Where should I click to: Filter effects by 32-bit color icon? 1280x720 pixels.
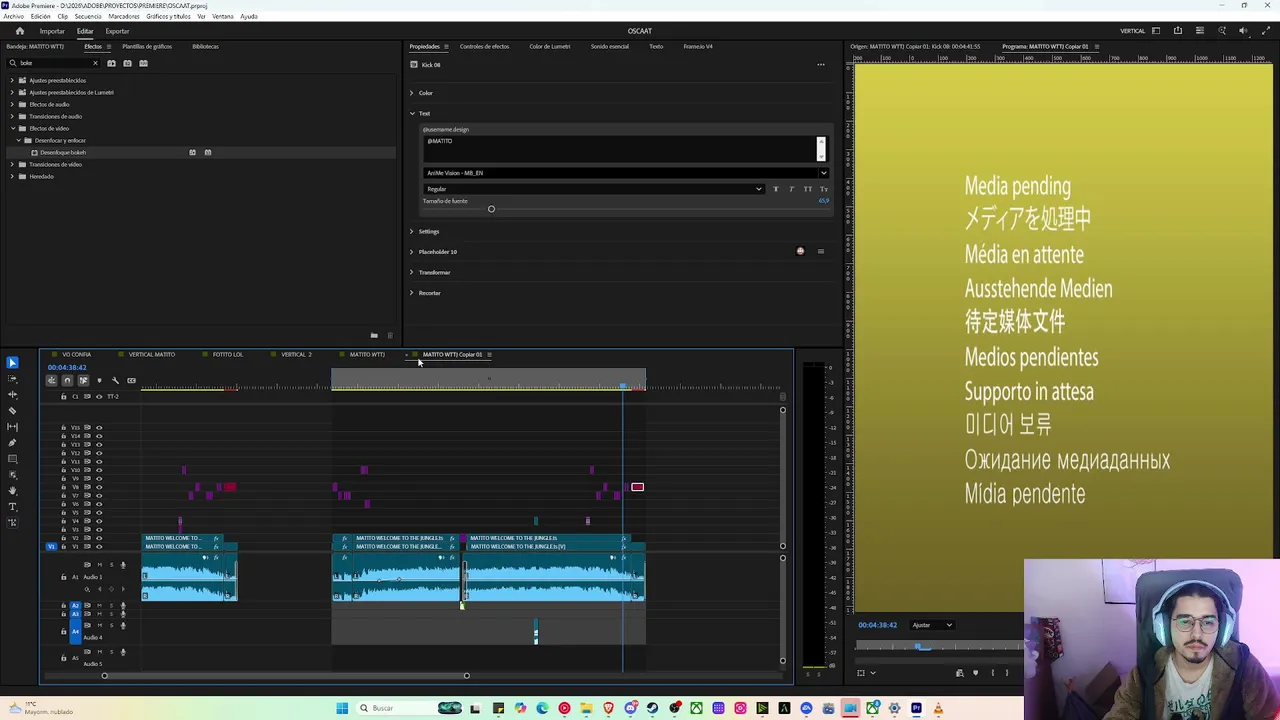pos(127,63)
